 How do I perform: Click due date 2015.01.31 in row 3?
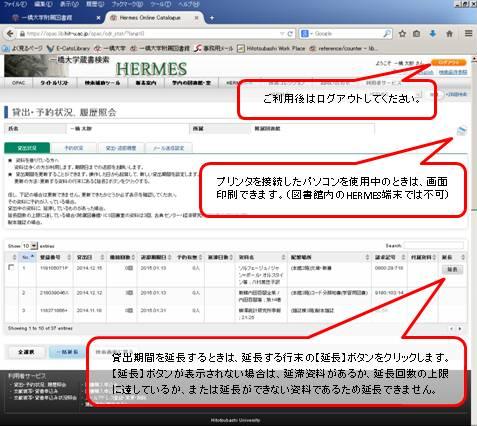[153, 310]
